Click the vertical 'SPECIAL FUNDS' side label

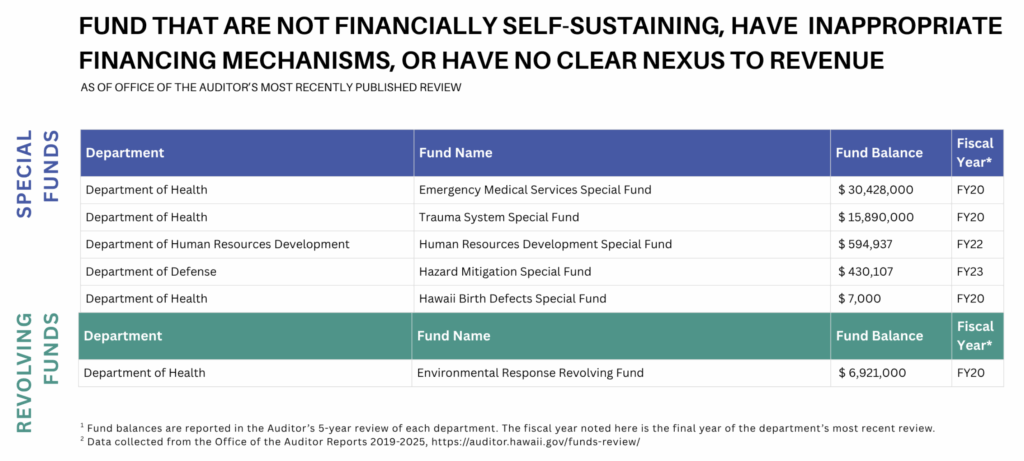pyautogui.click(x=38, y=173)
